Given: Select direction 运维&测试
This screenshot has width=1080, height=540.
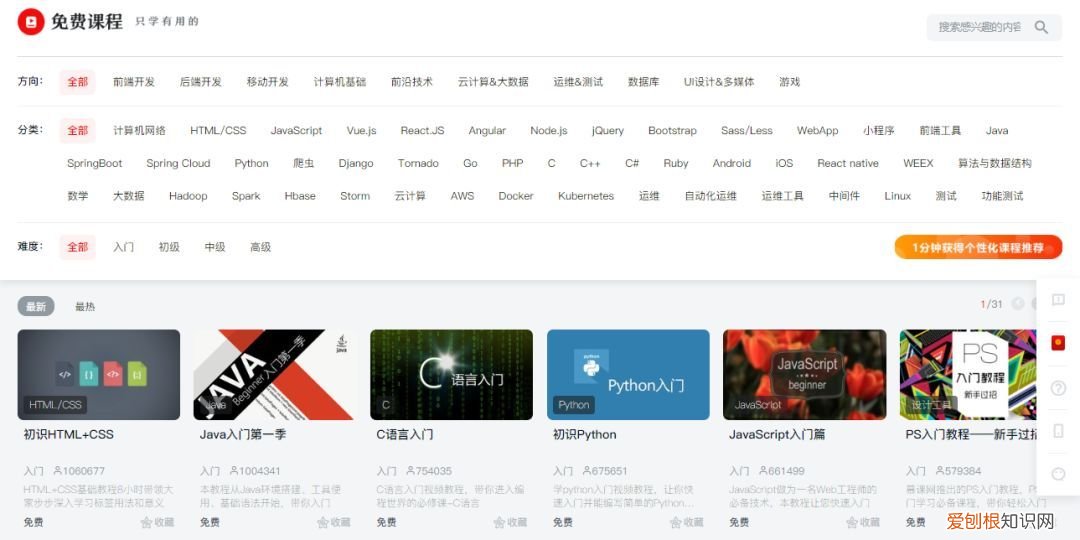Looking at the screenshot, I should 578,82.
